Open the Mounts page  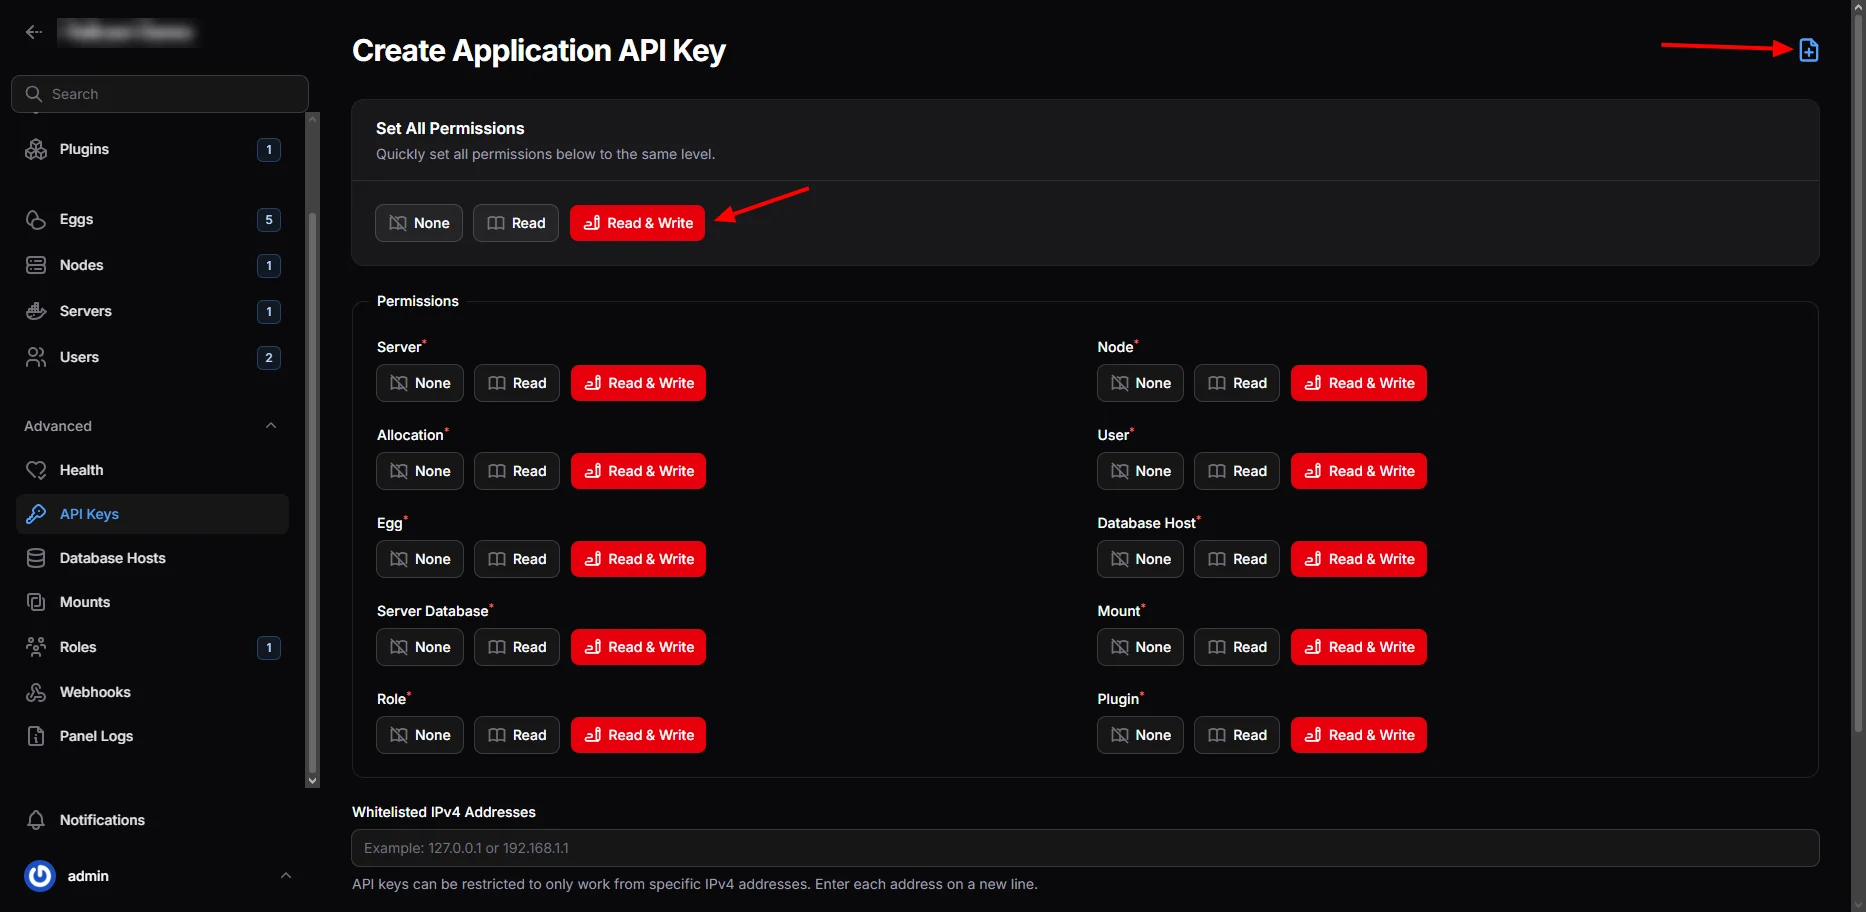pyautogui.click(x=153, y=602)
